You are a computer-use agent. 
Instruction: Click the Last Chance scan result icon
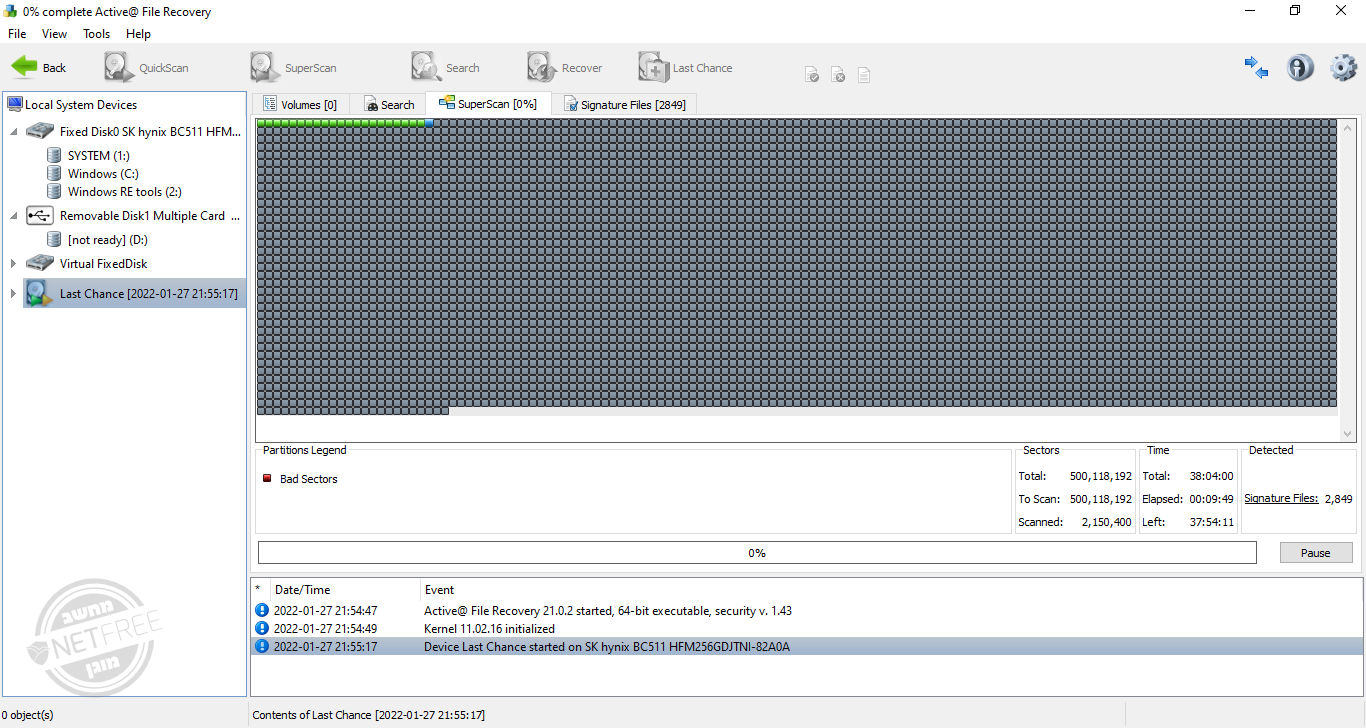[x=40, y=293]
